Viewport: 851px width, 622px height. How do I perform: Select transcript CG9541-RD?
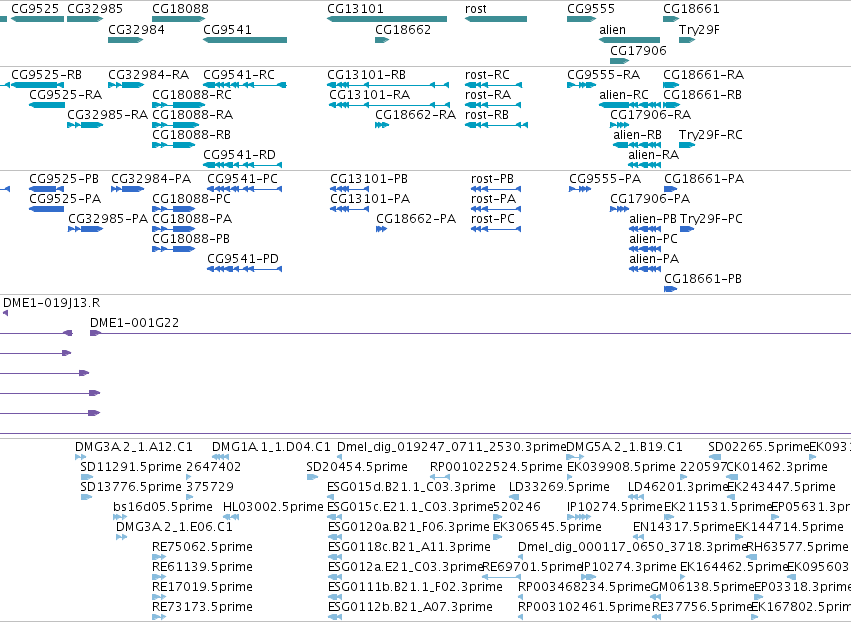click(x=243, y=165)
